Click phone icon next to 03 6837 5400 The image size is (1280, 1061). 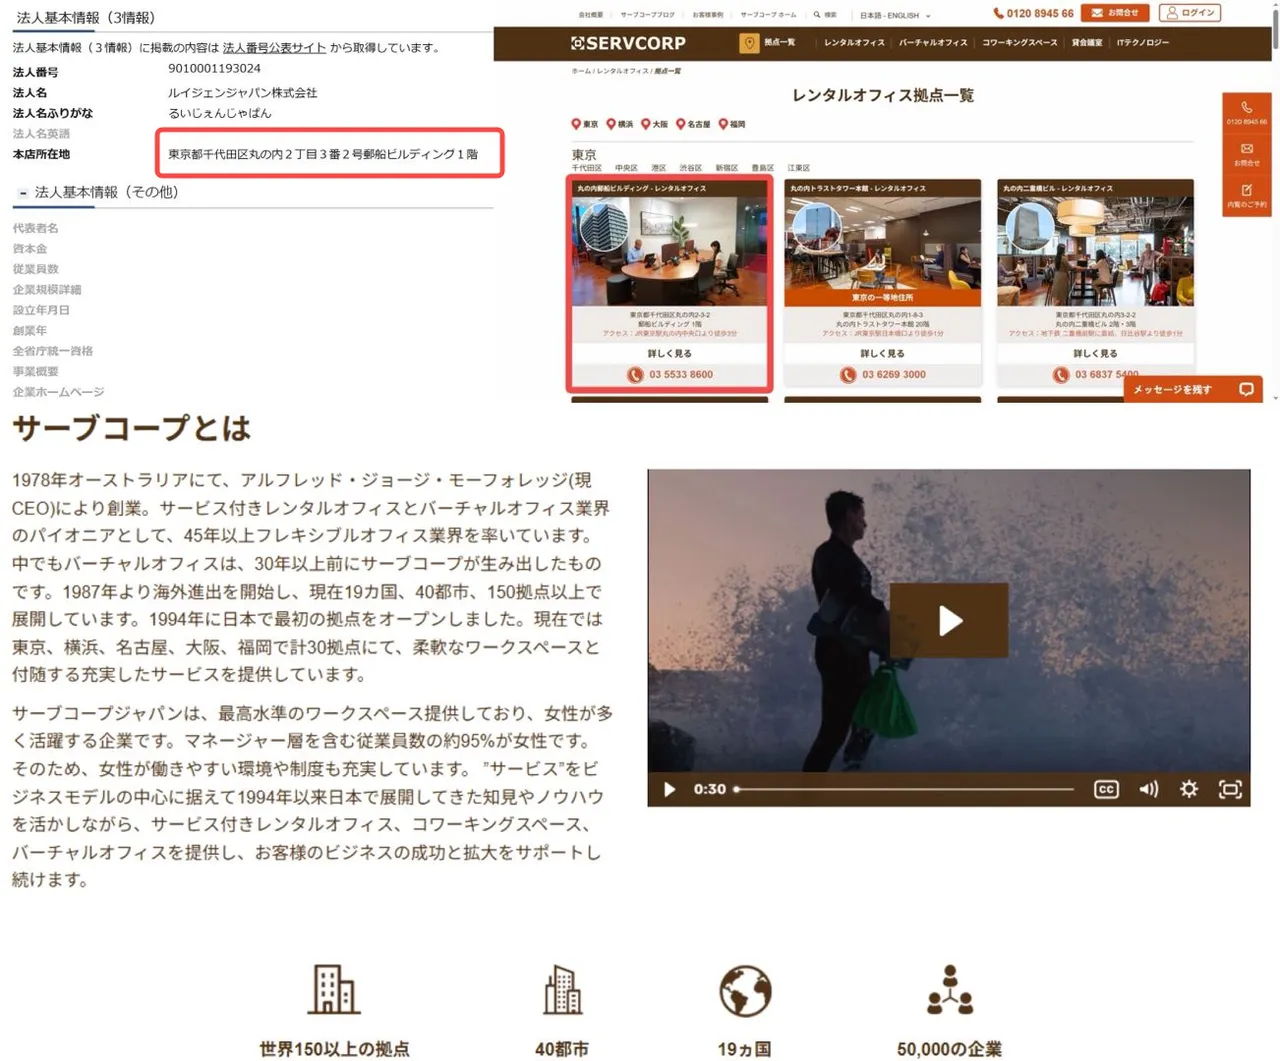coord(1061,375)
